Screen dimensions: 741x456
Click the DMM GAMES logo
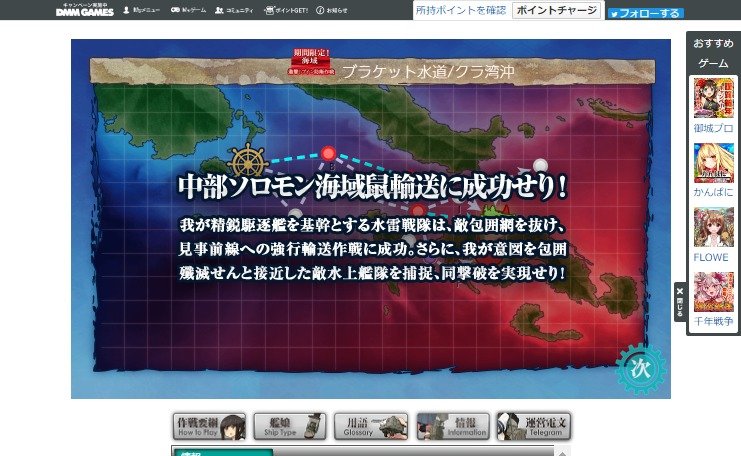[x=85, y=9]
